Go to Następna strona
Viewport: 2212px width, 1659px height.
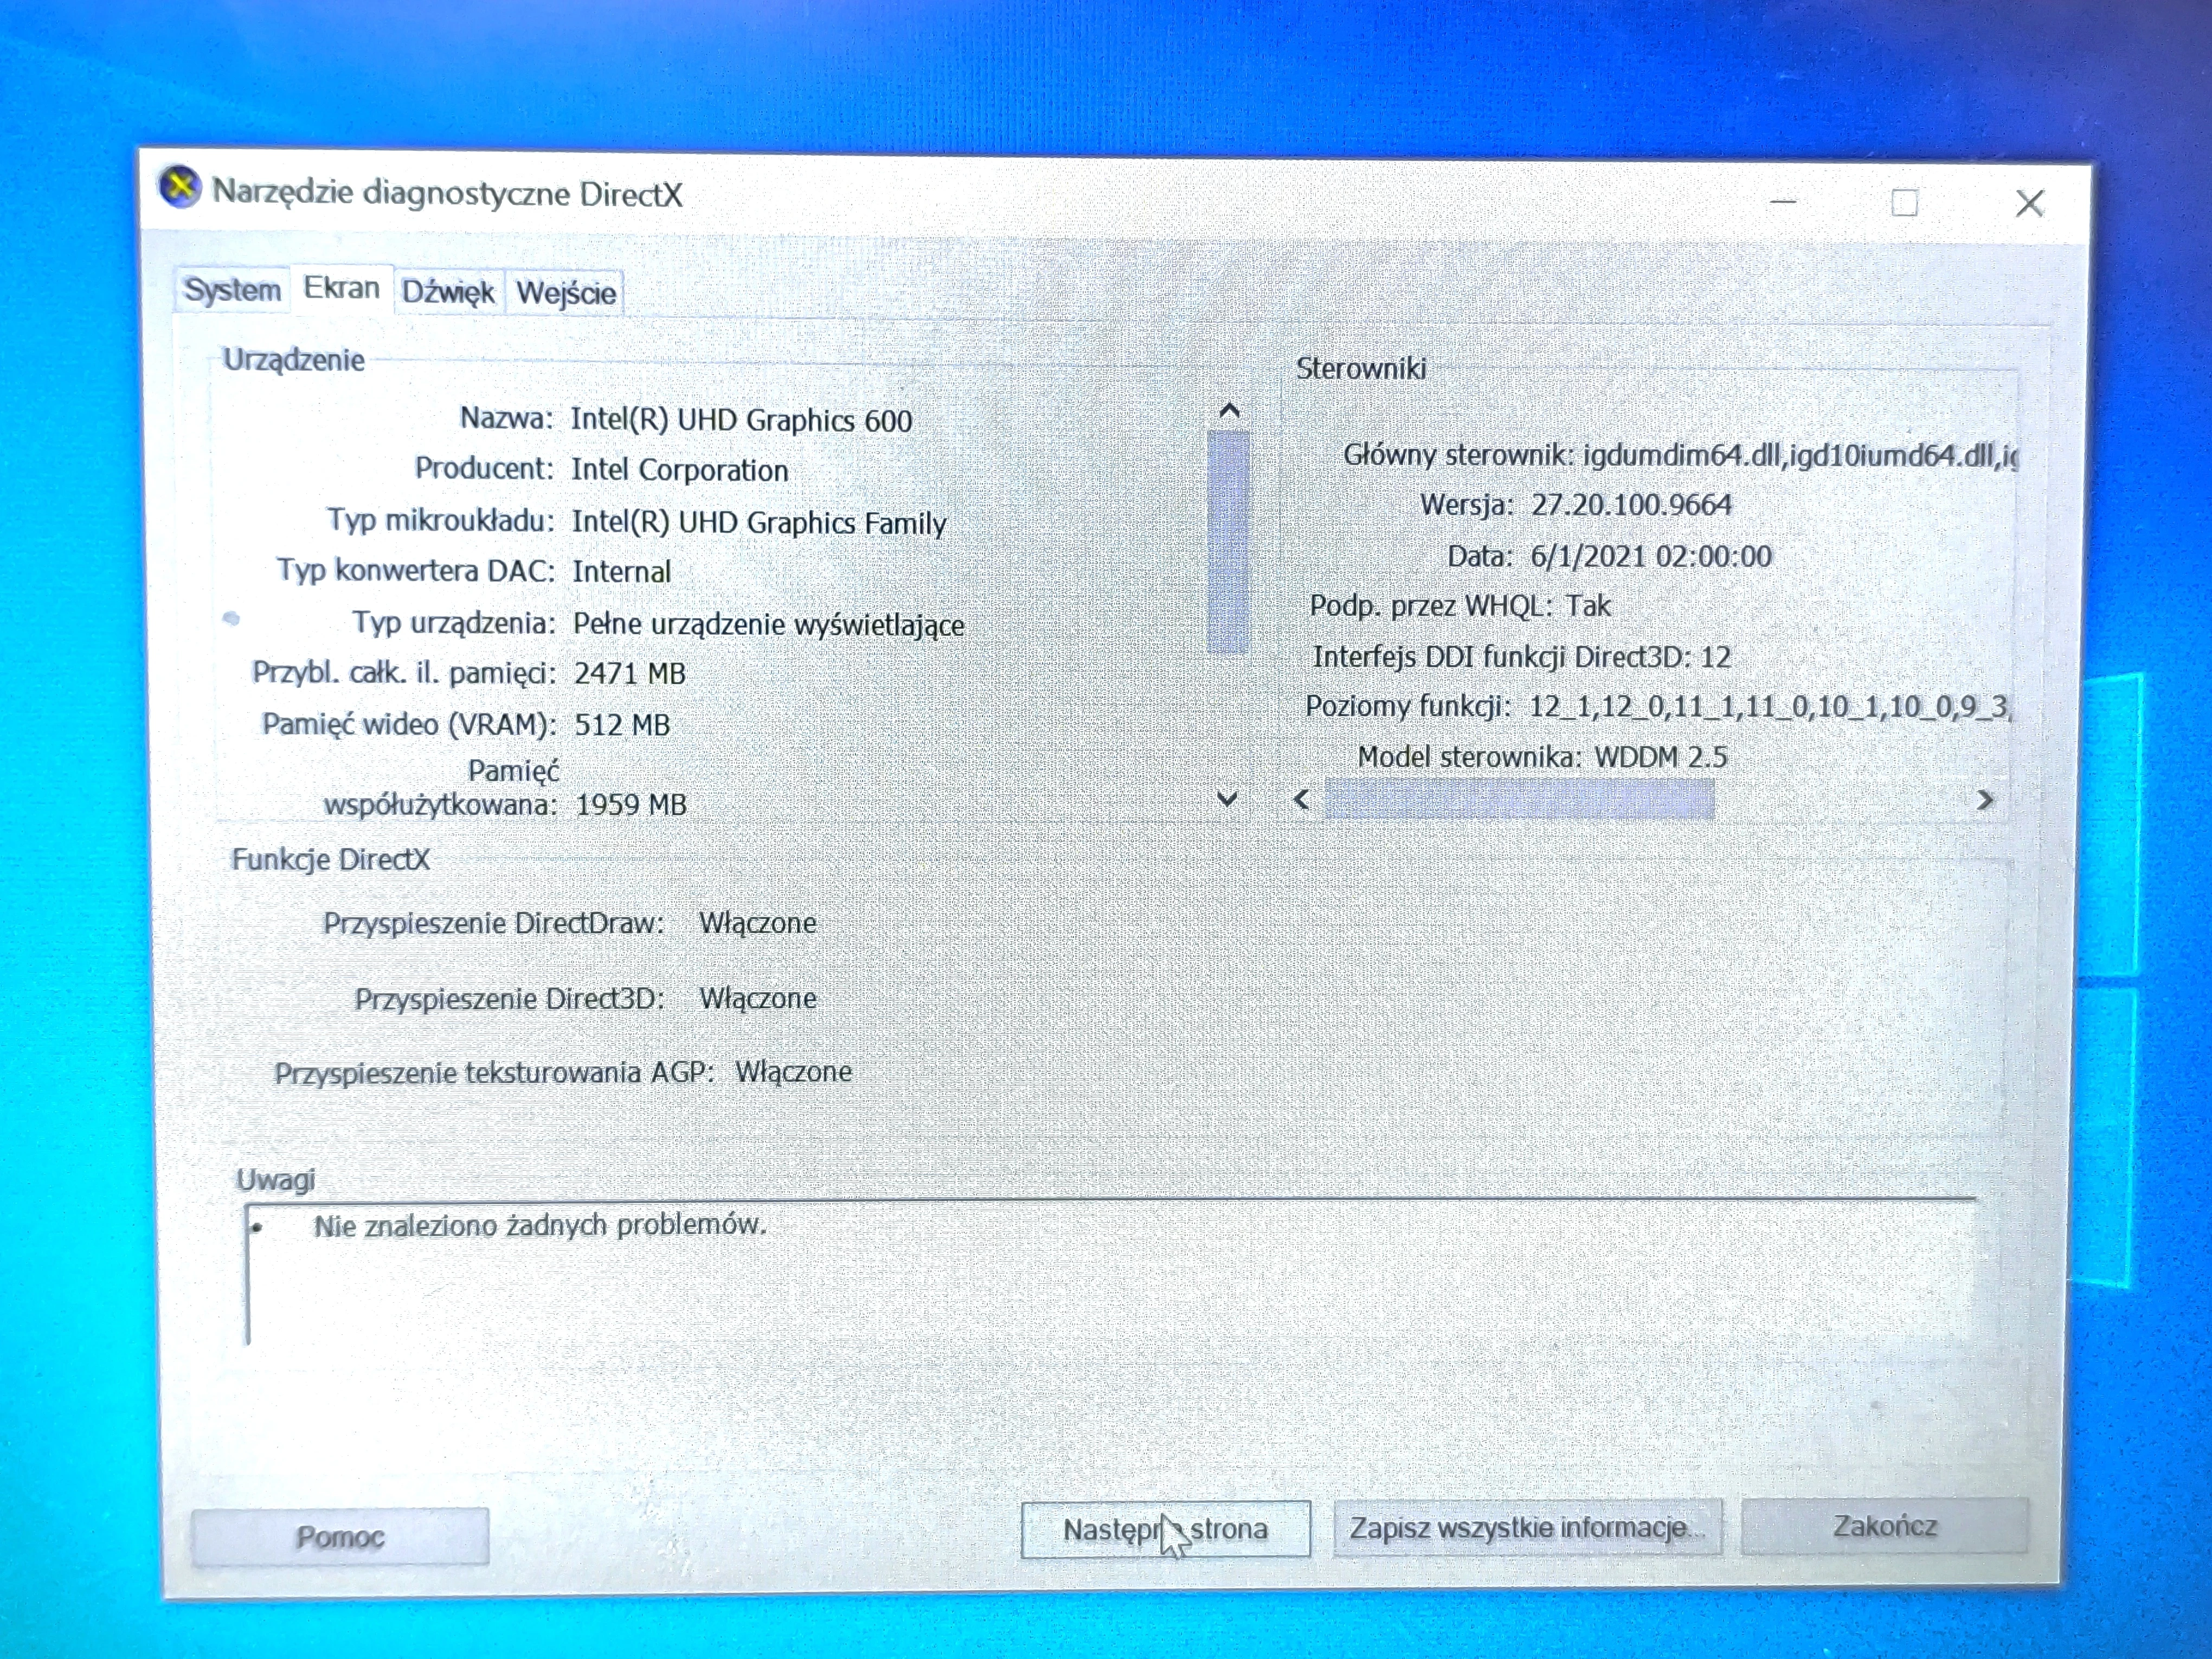[1165, 1529]
